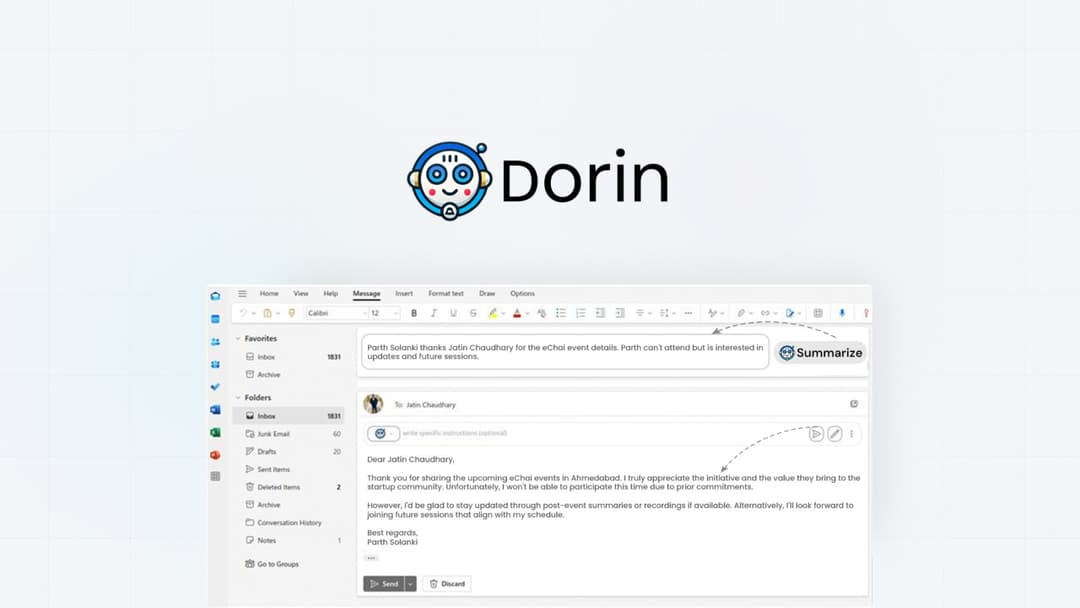The image size is (1080, 608).
Task: Click the Summarize button
Action: click(x=820, y=352)
